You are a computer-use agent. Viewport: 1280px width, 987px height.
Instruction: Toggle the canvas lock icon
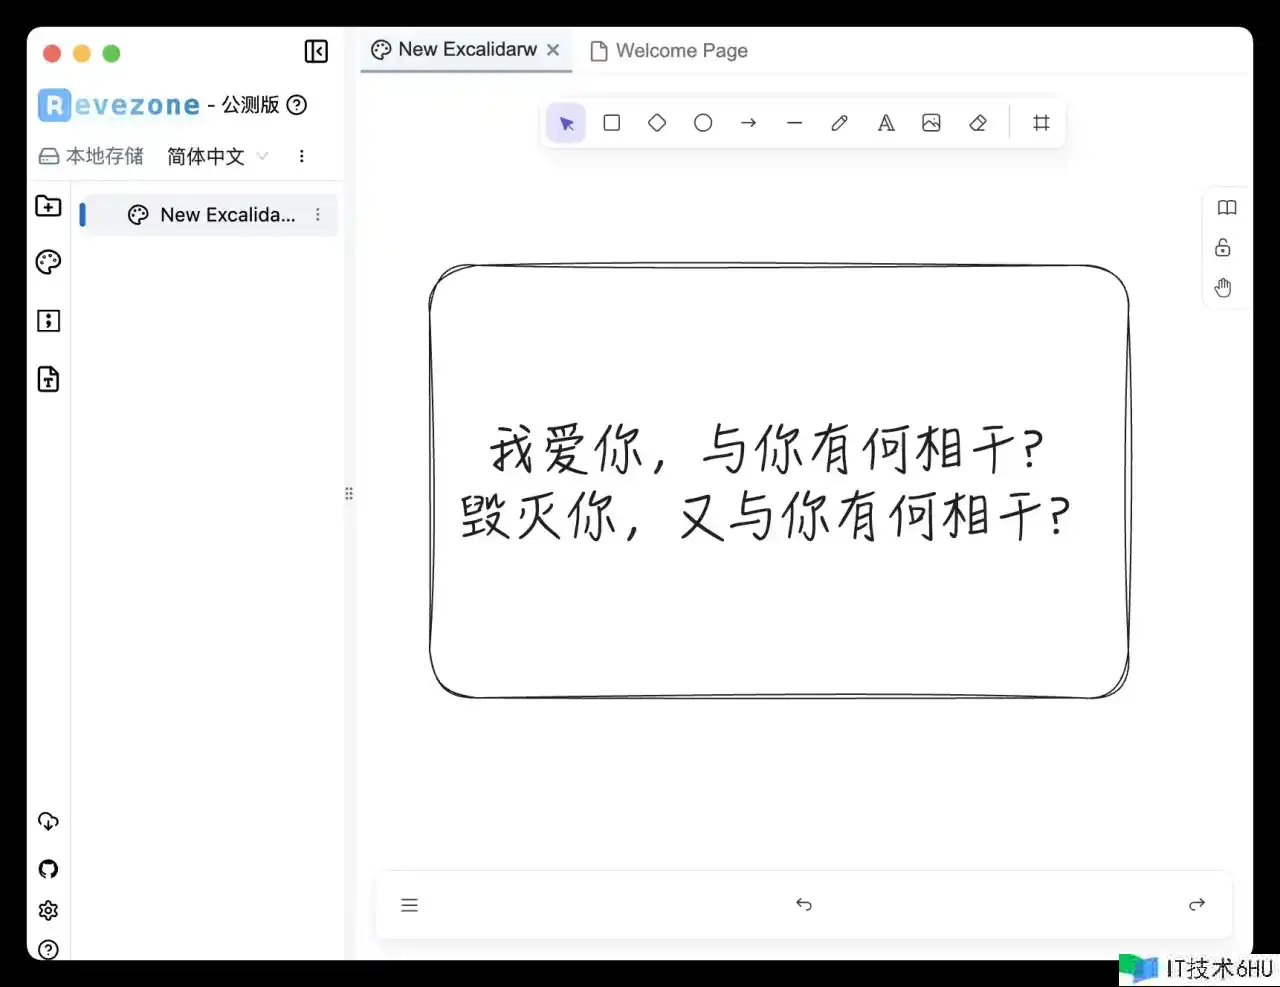pyautogui.click(x=1223, y=248)
